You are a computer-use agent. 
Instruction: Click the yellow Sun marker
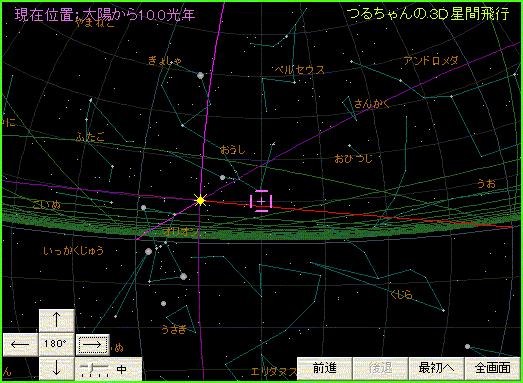(200, 201)
